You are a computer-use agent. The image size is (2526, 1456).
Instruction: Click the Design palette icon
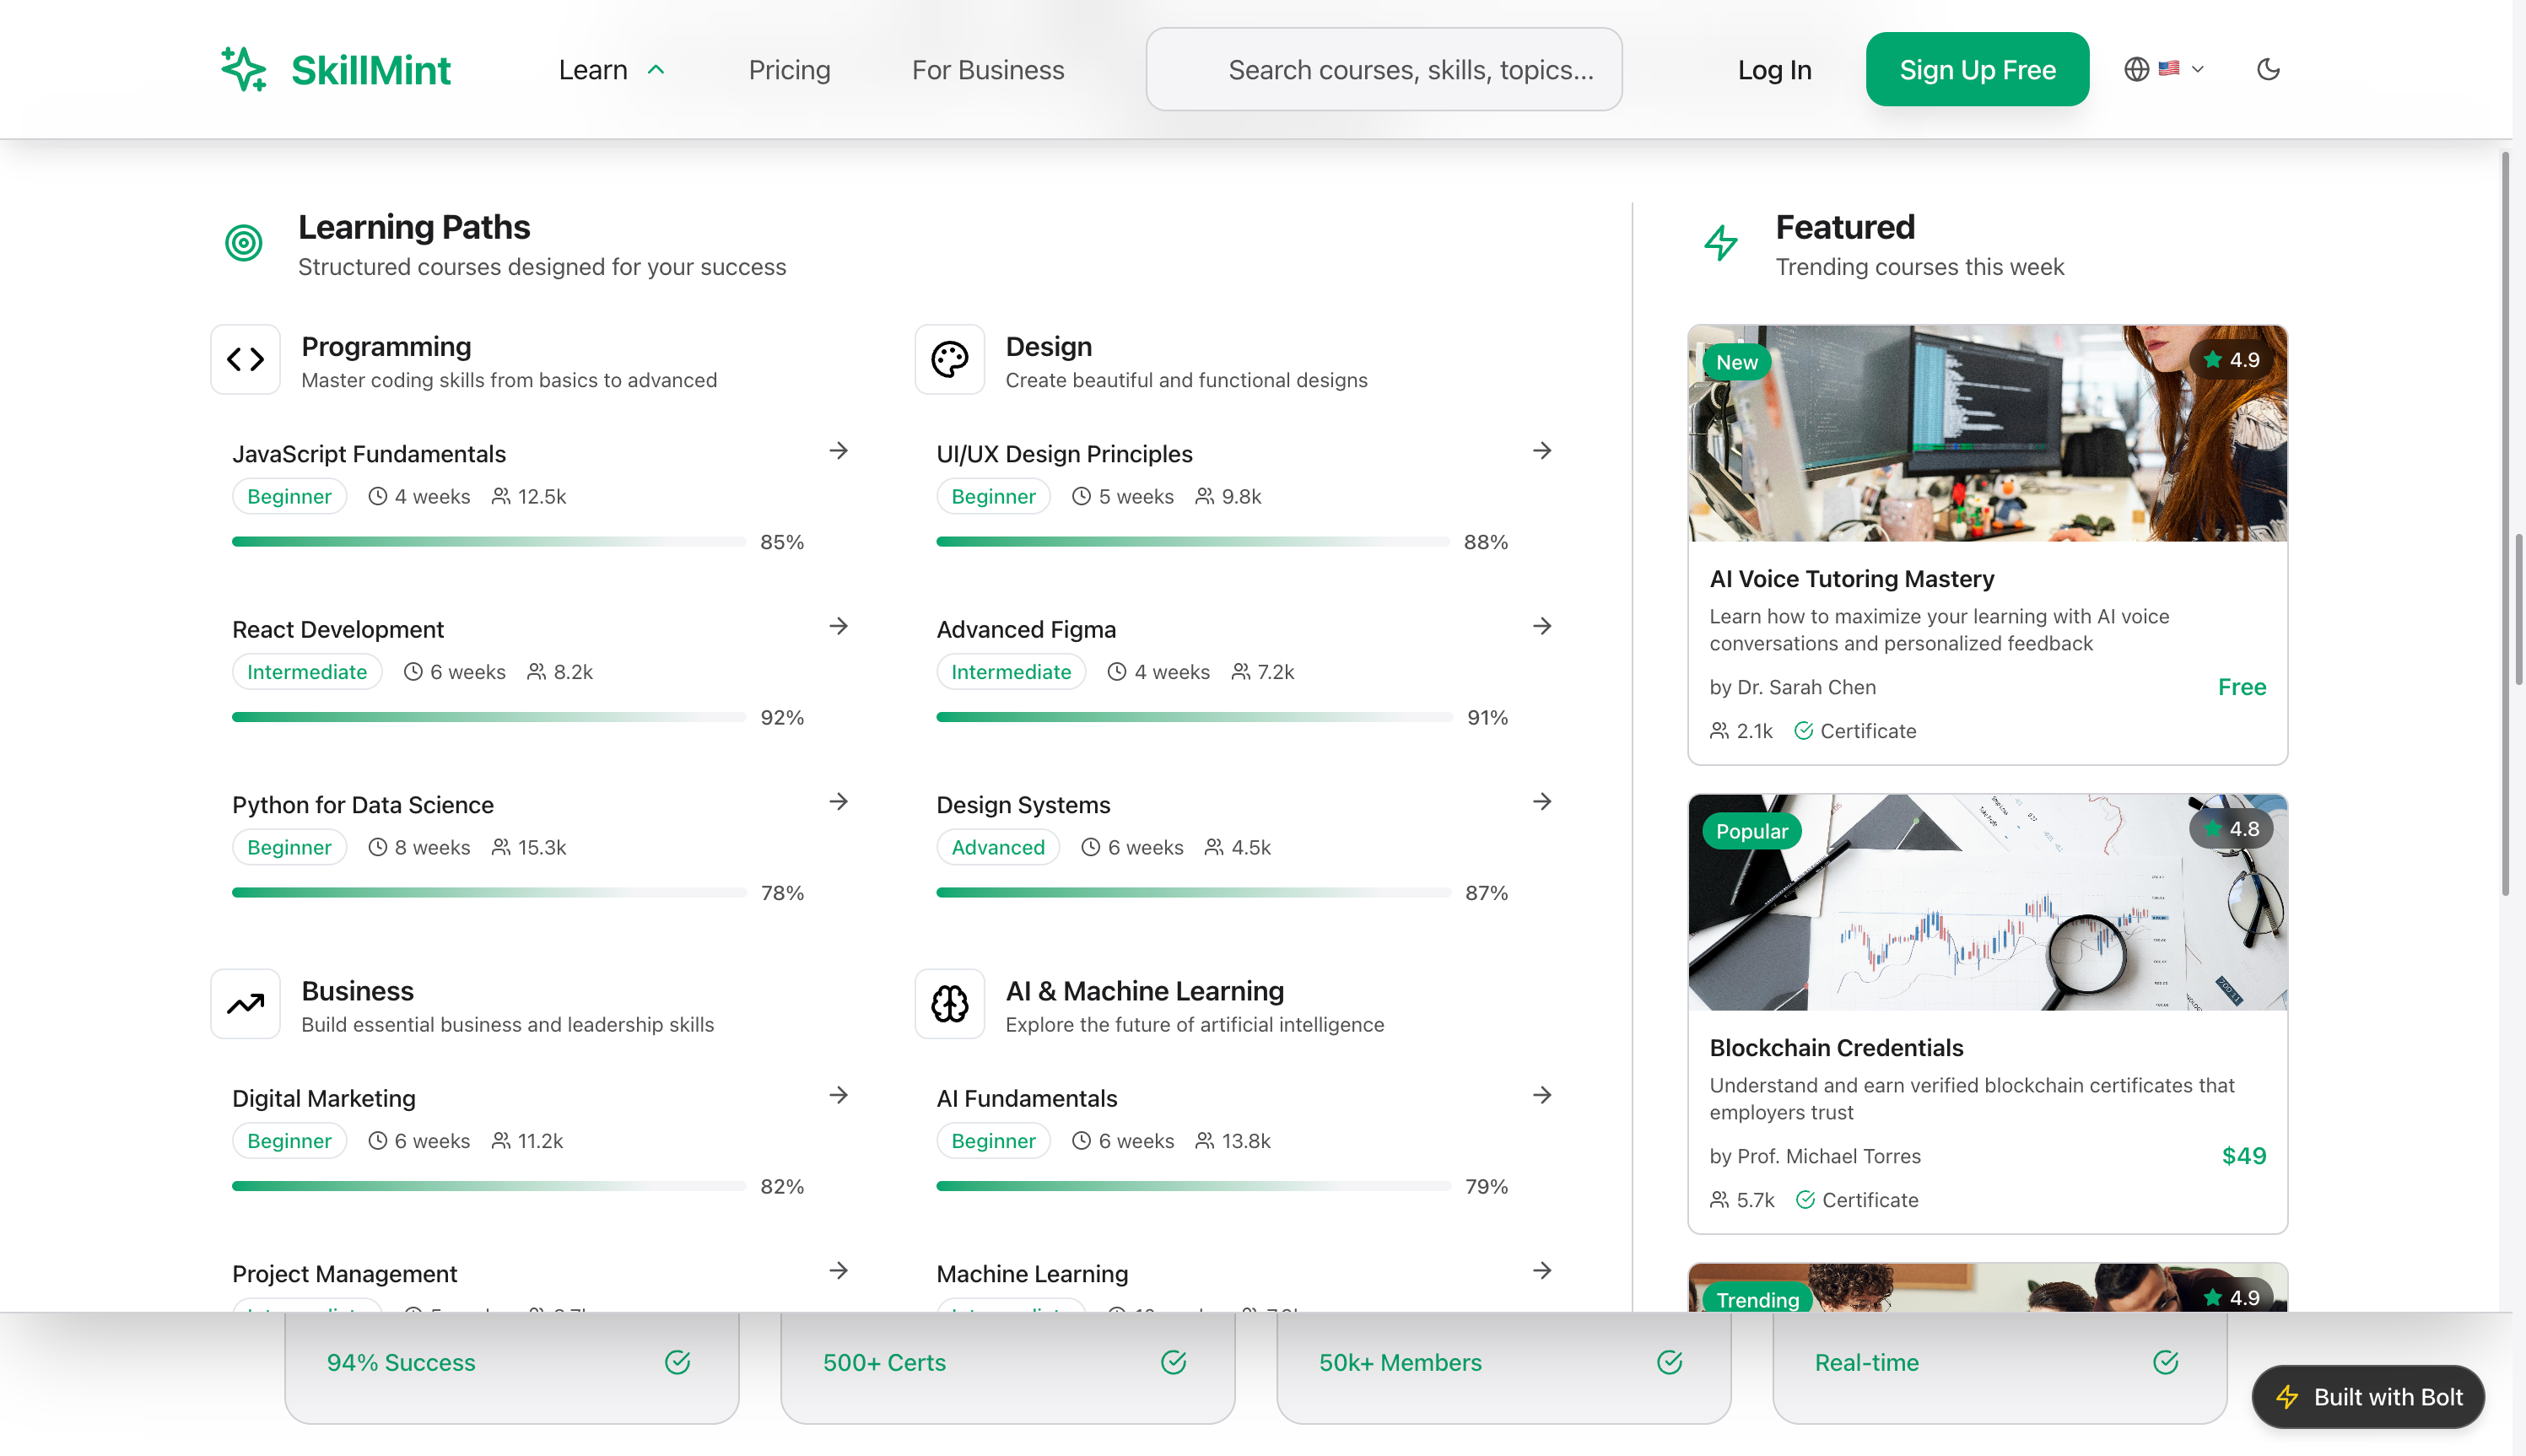(949, 359)
